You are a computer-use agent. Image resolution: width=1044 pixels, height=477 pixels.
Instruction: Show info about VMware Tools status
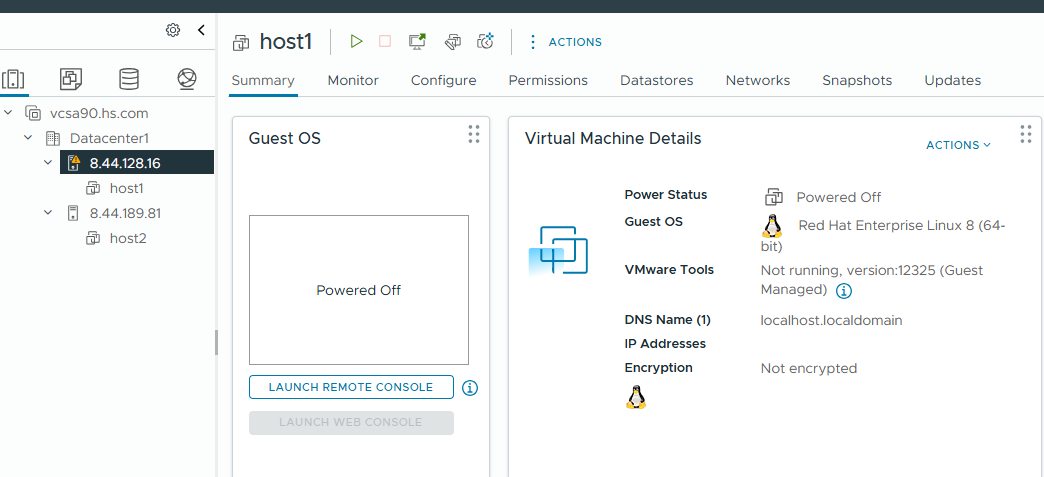click(x=844, y=290)
